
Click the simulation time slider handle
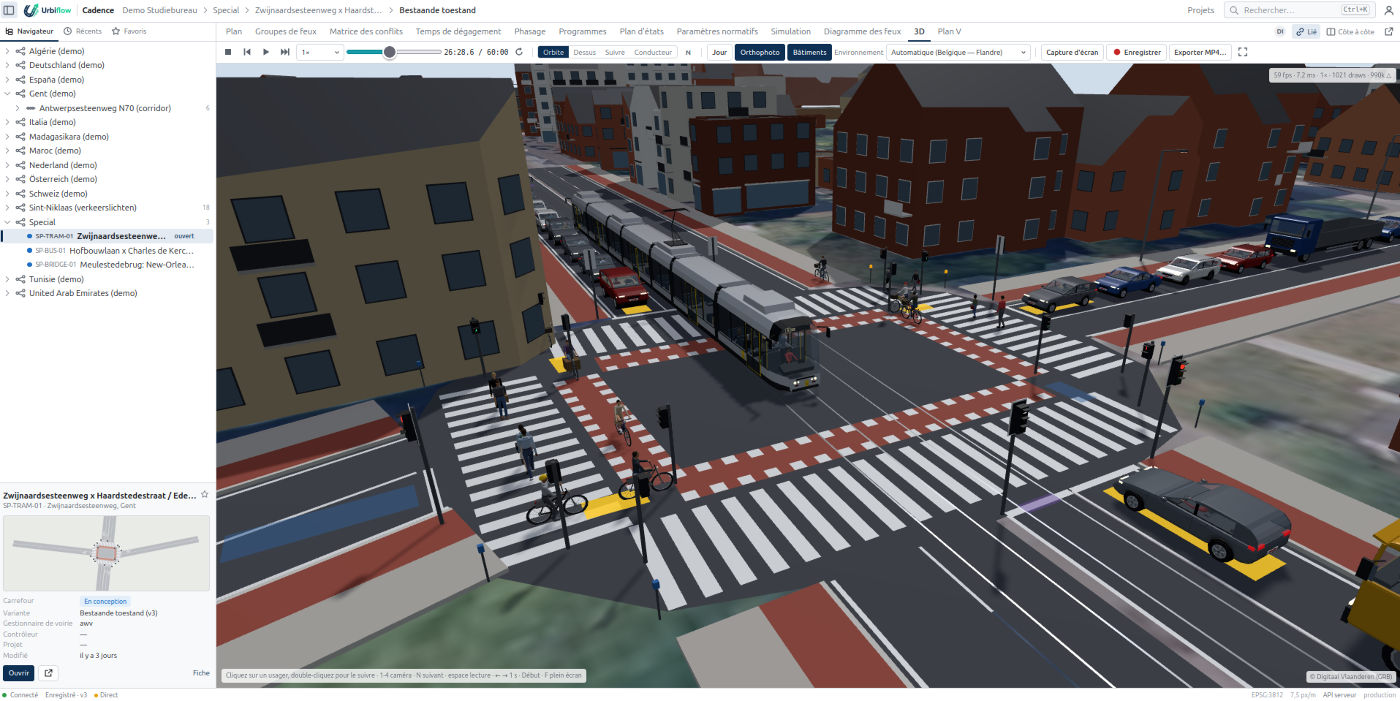pos(389,52)
